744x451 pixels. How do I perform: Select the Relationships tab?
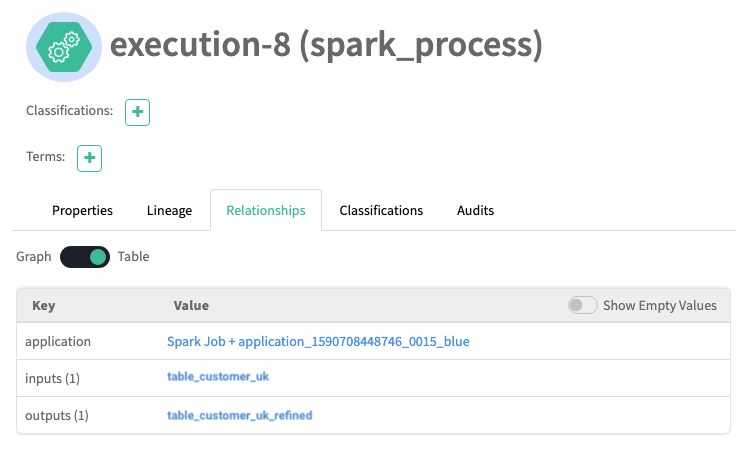coord(266,211)
